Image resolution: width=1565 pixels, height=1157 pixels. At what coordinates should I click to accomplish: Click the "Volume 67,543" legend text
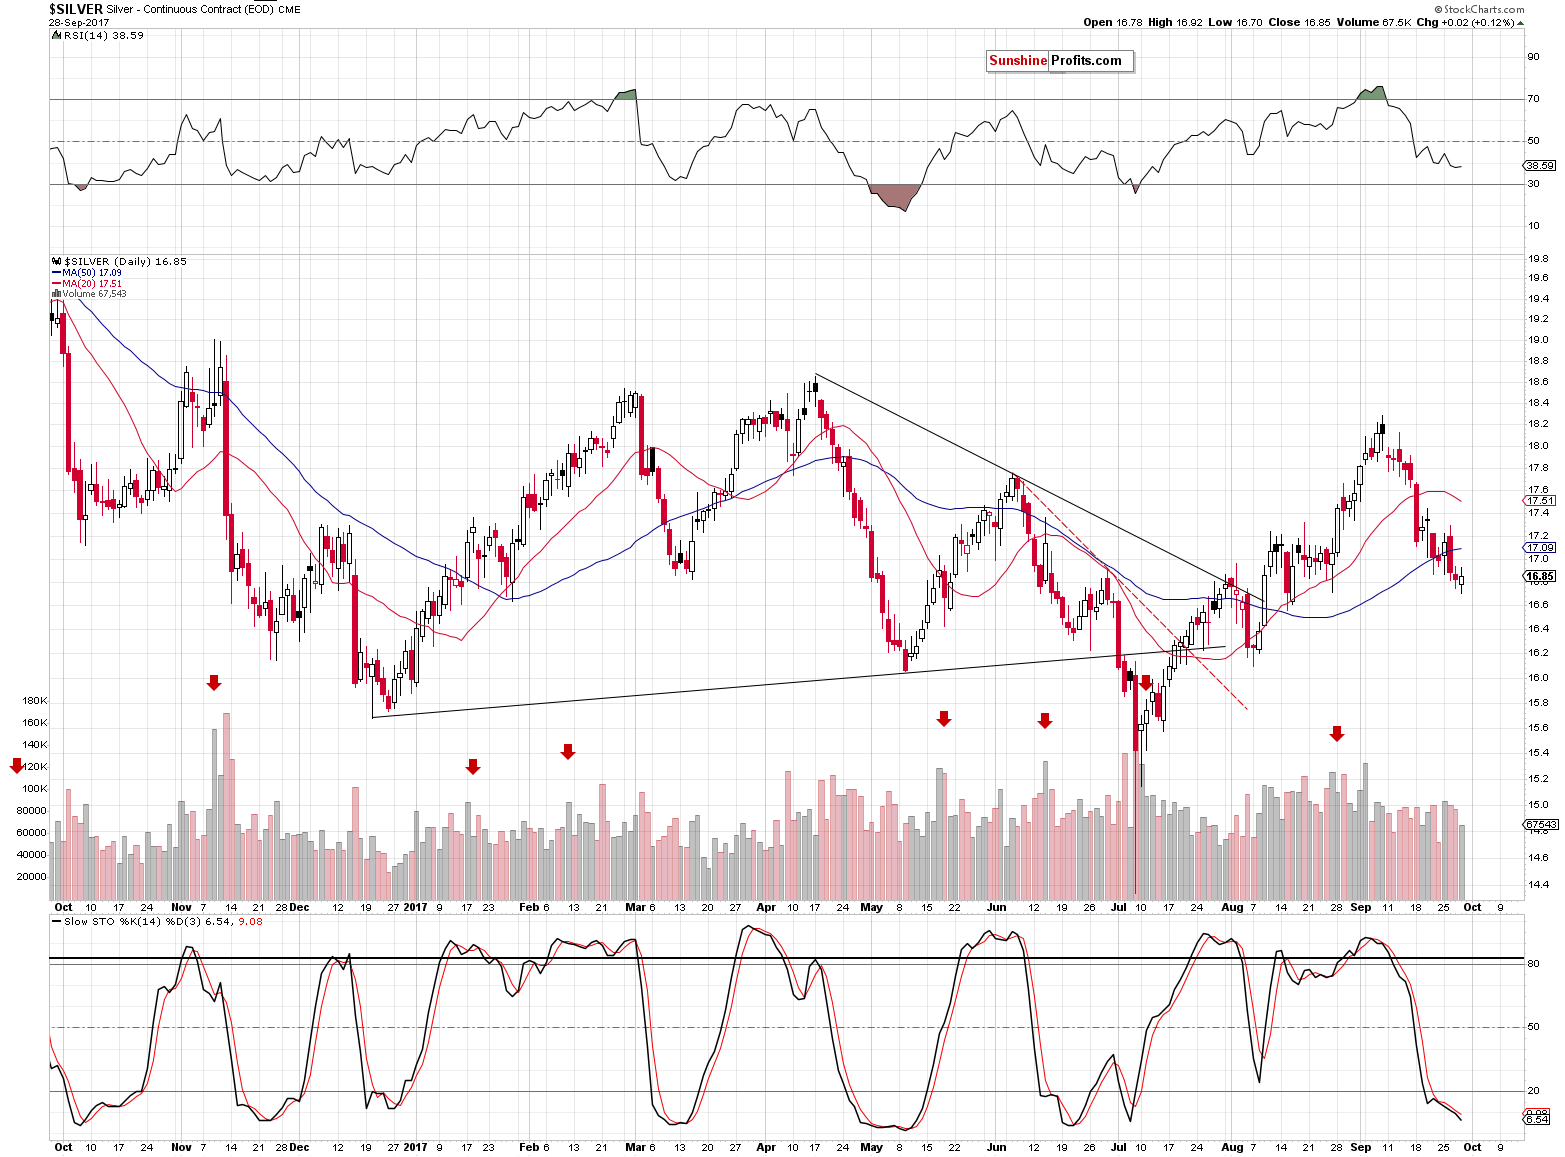(94, 294)
